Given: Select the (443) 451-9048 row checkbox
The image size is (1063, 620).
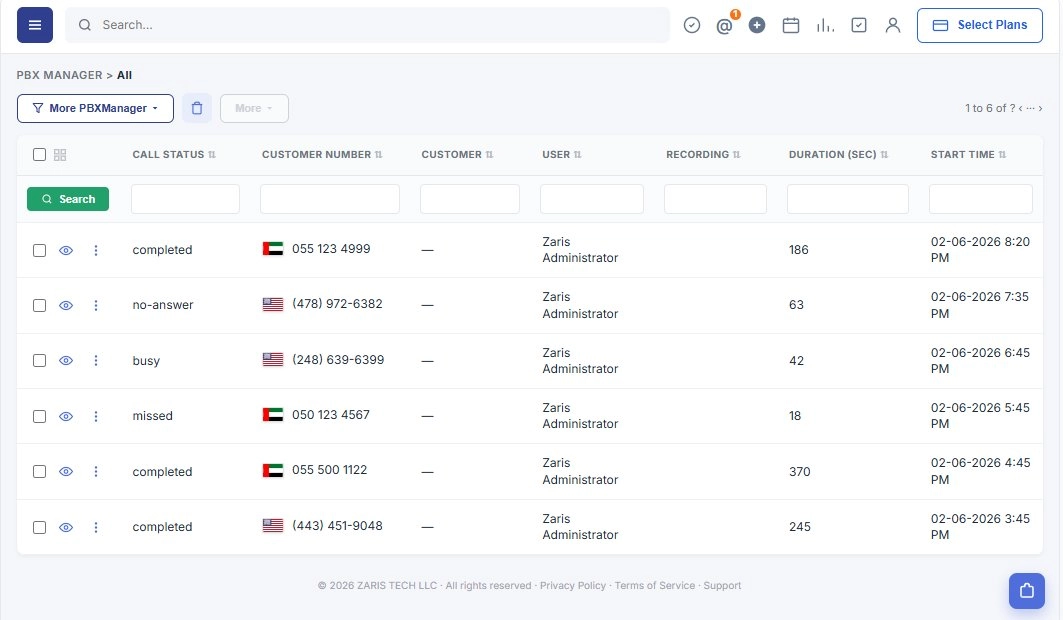Looking at the screenshot, I should (x=39, y=527).
